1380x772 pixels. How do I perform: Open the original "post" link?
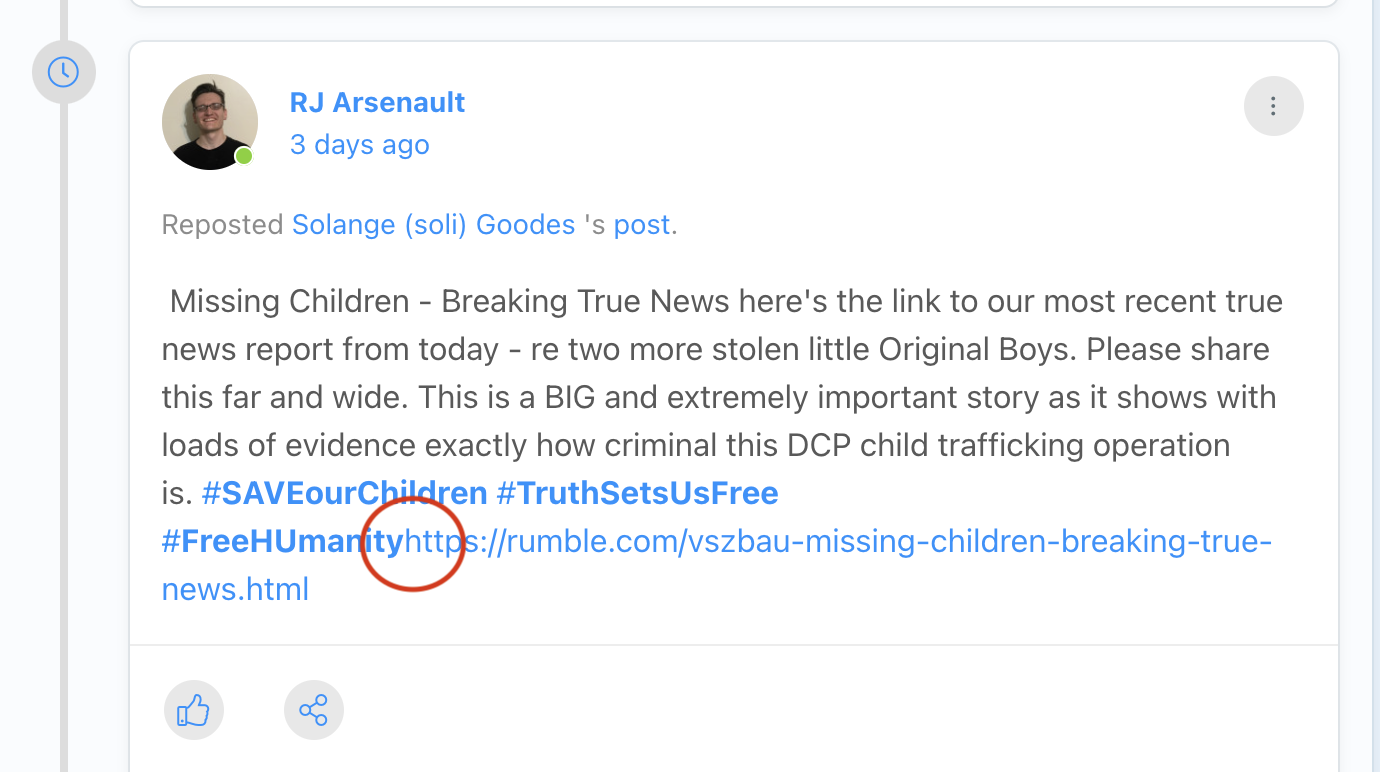coord(641,225)
